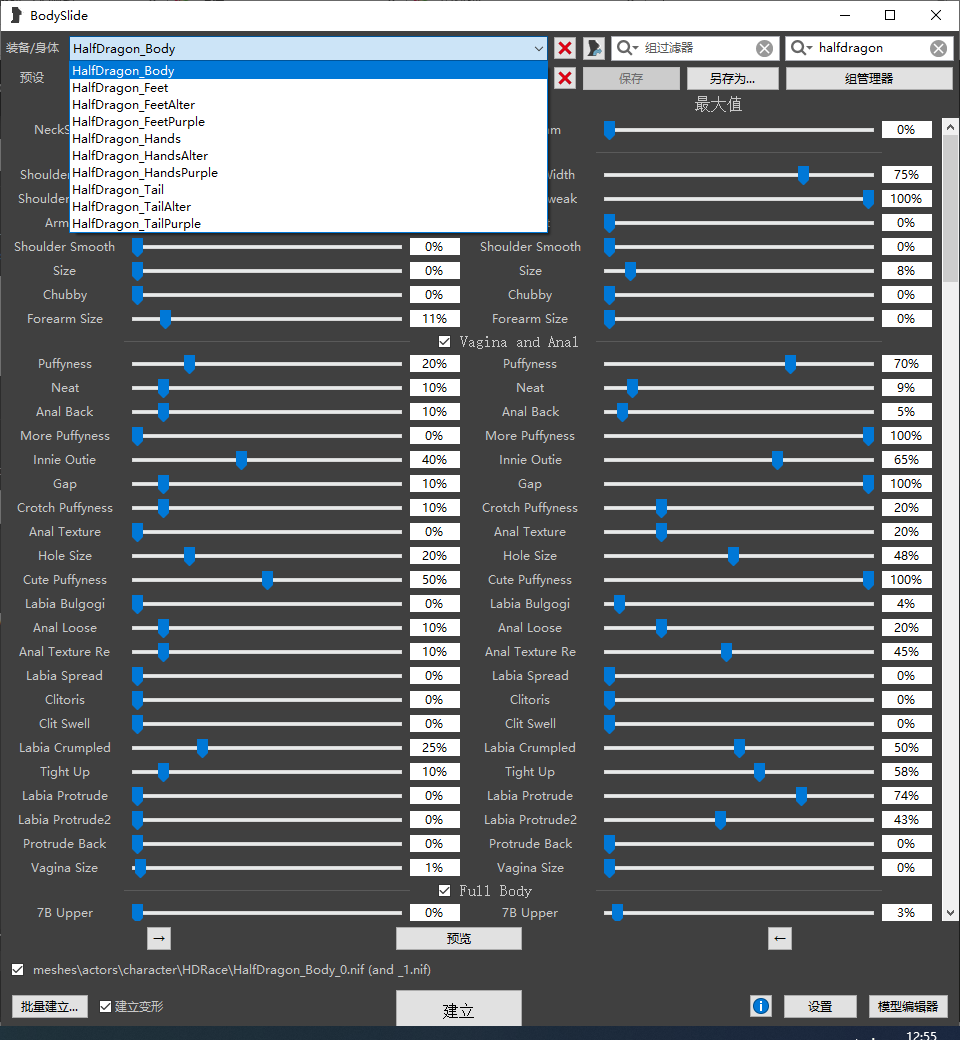This screenshot has width=960, height=1040.
Task: Click the red X delete project icon next to outfit dropdown
Action: 565,48
